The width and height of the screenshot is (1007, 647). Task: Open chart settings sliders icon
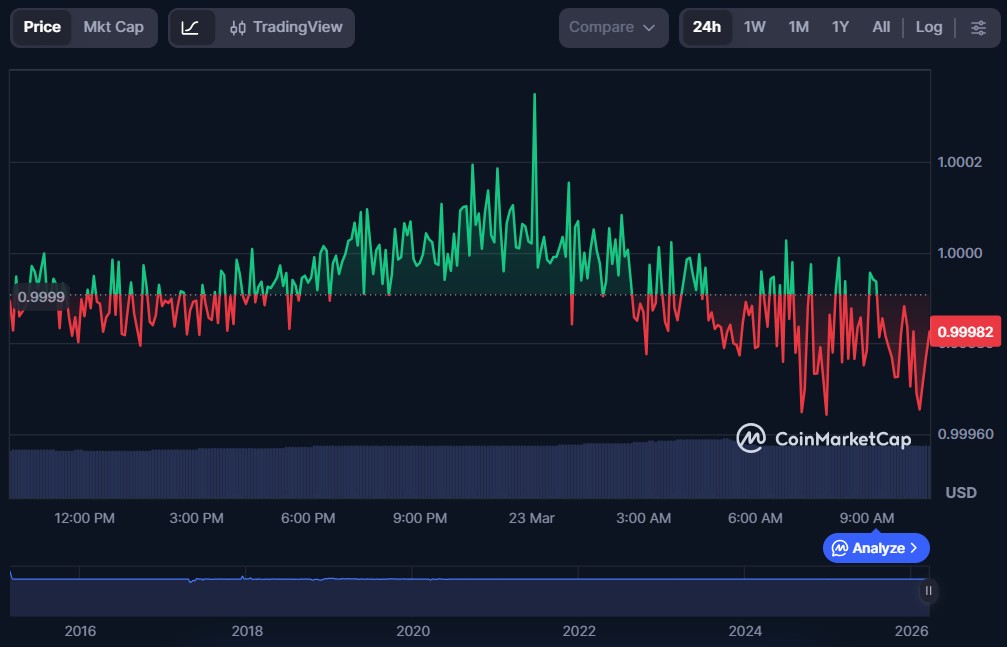[x=978, y=28]
